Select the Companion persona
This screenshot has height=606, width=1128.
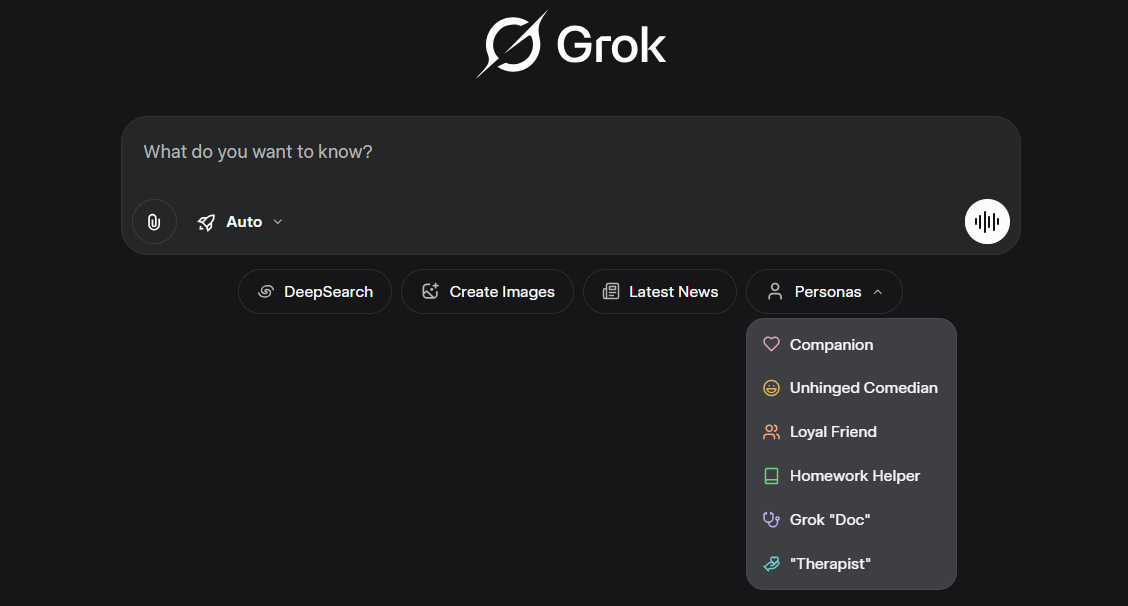831,344
